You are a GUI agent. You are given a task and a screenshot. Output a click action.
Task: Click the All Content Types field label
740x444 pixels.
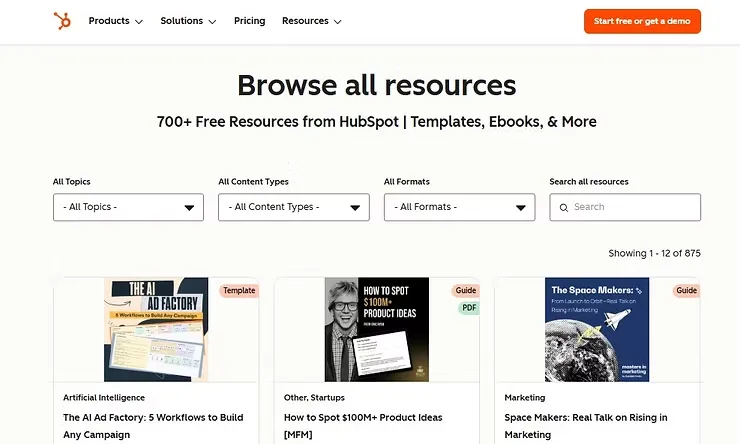[x=253, y=182]
